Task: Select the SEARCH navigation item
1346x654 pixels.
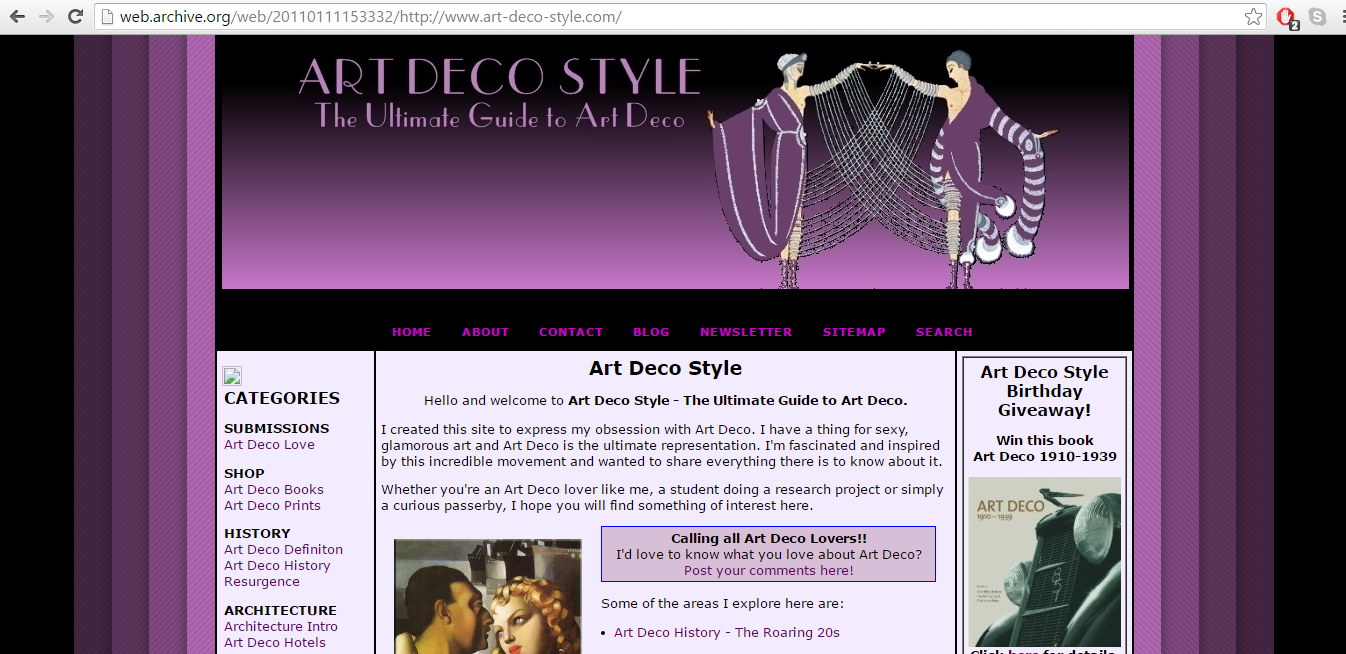Action: [x=944, y=332]
